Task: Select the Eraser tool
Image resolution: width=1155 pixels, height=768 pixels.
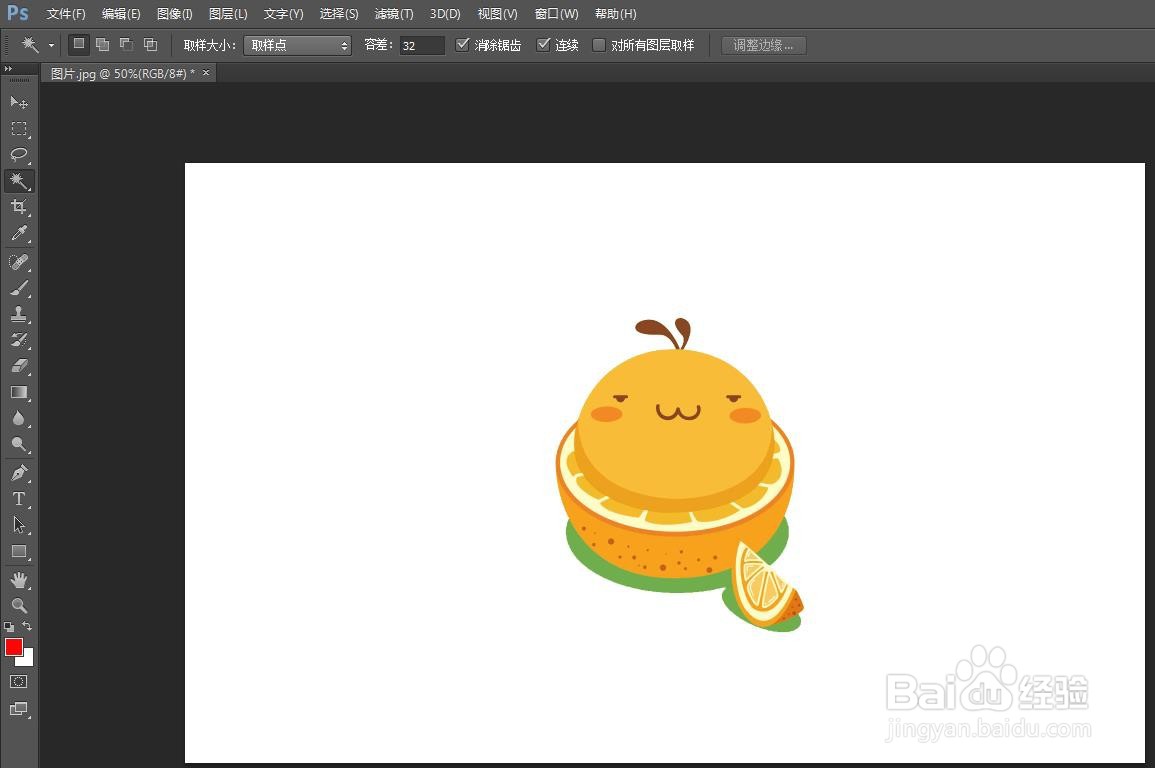Action: click(x=19, y=366)
